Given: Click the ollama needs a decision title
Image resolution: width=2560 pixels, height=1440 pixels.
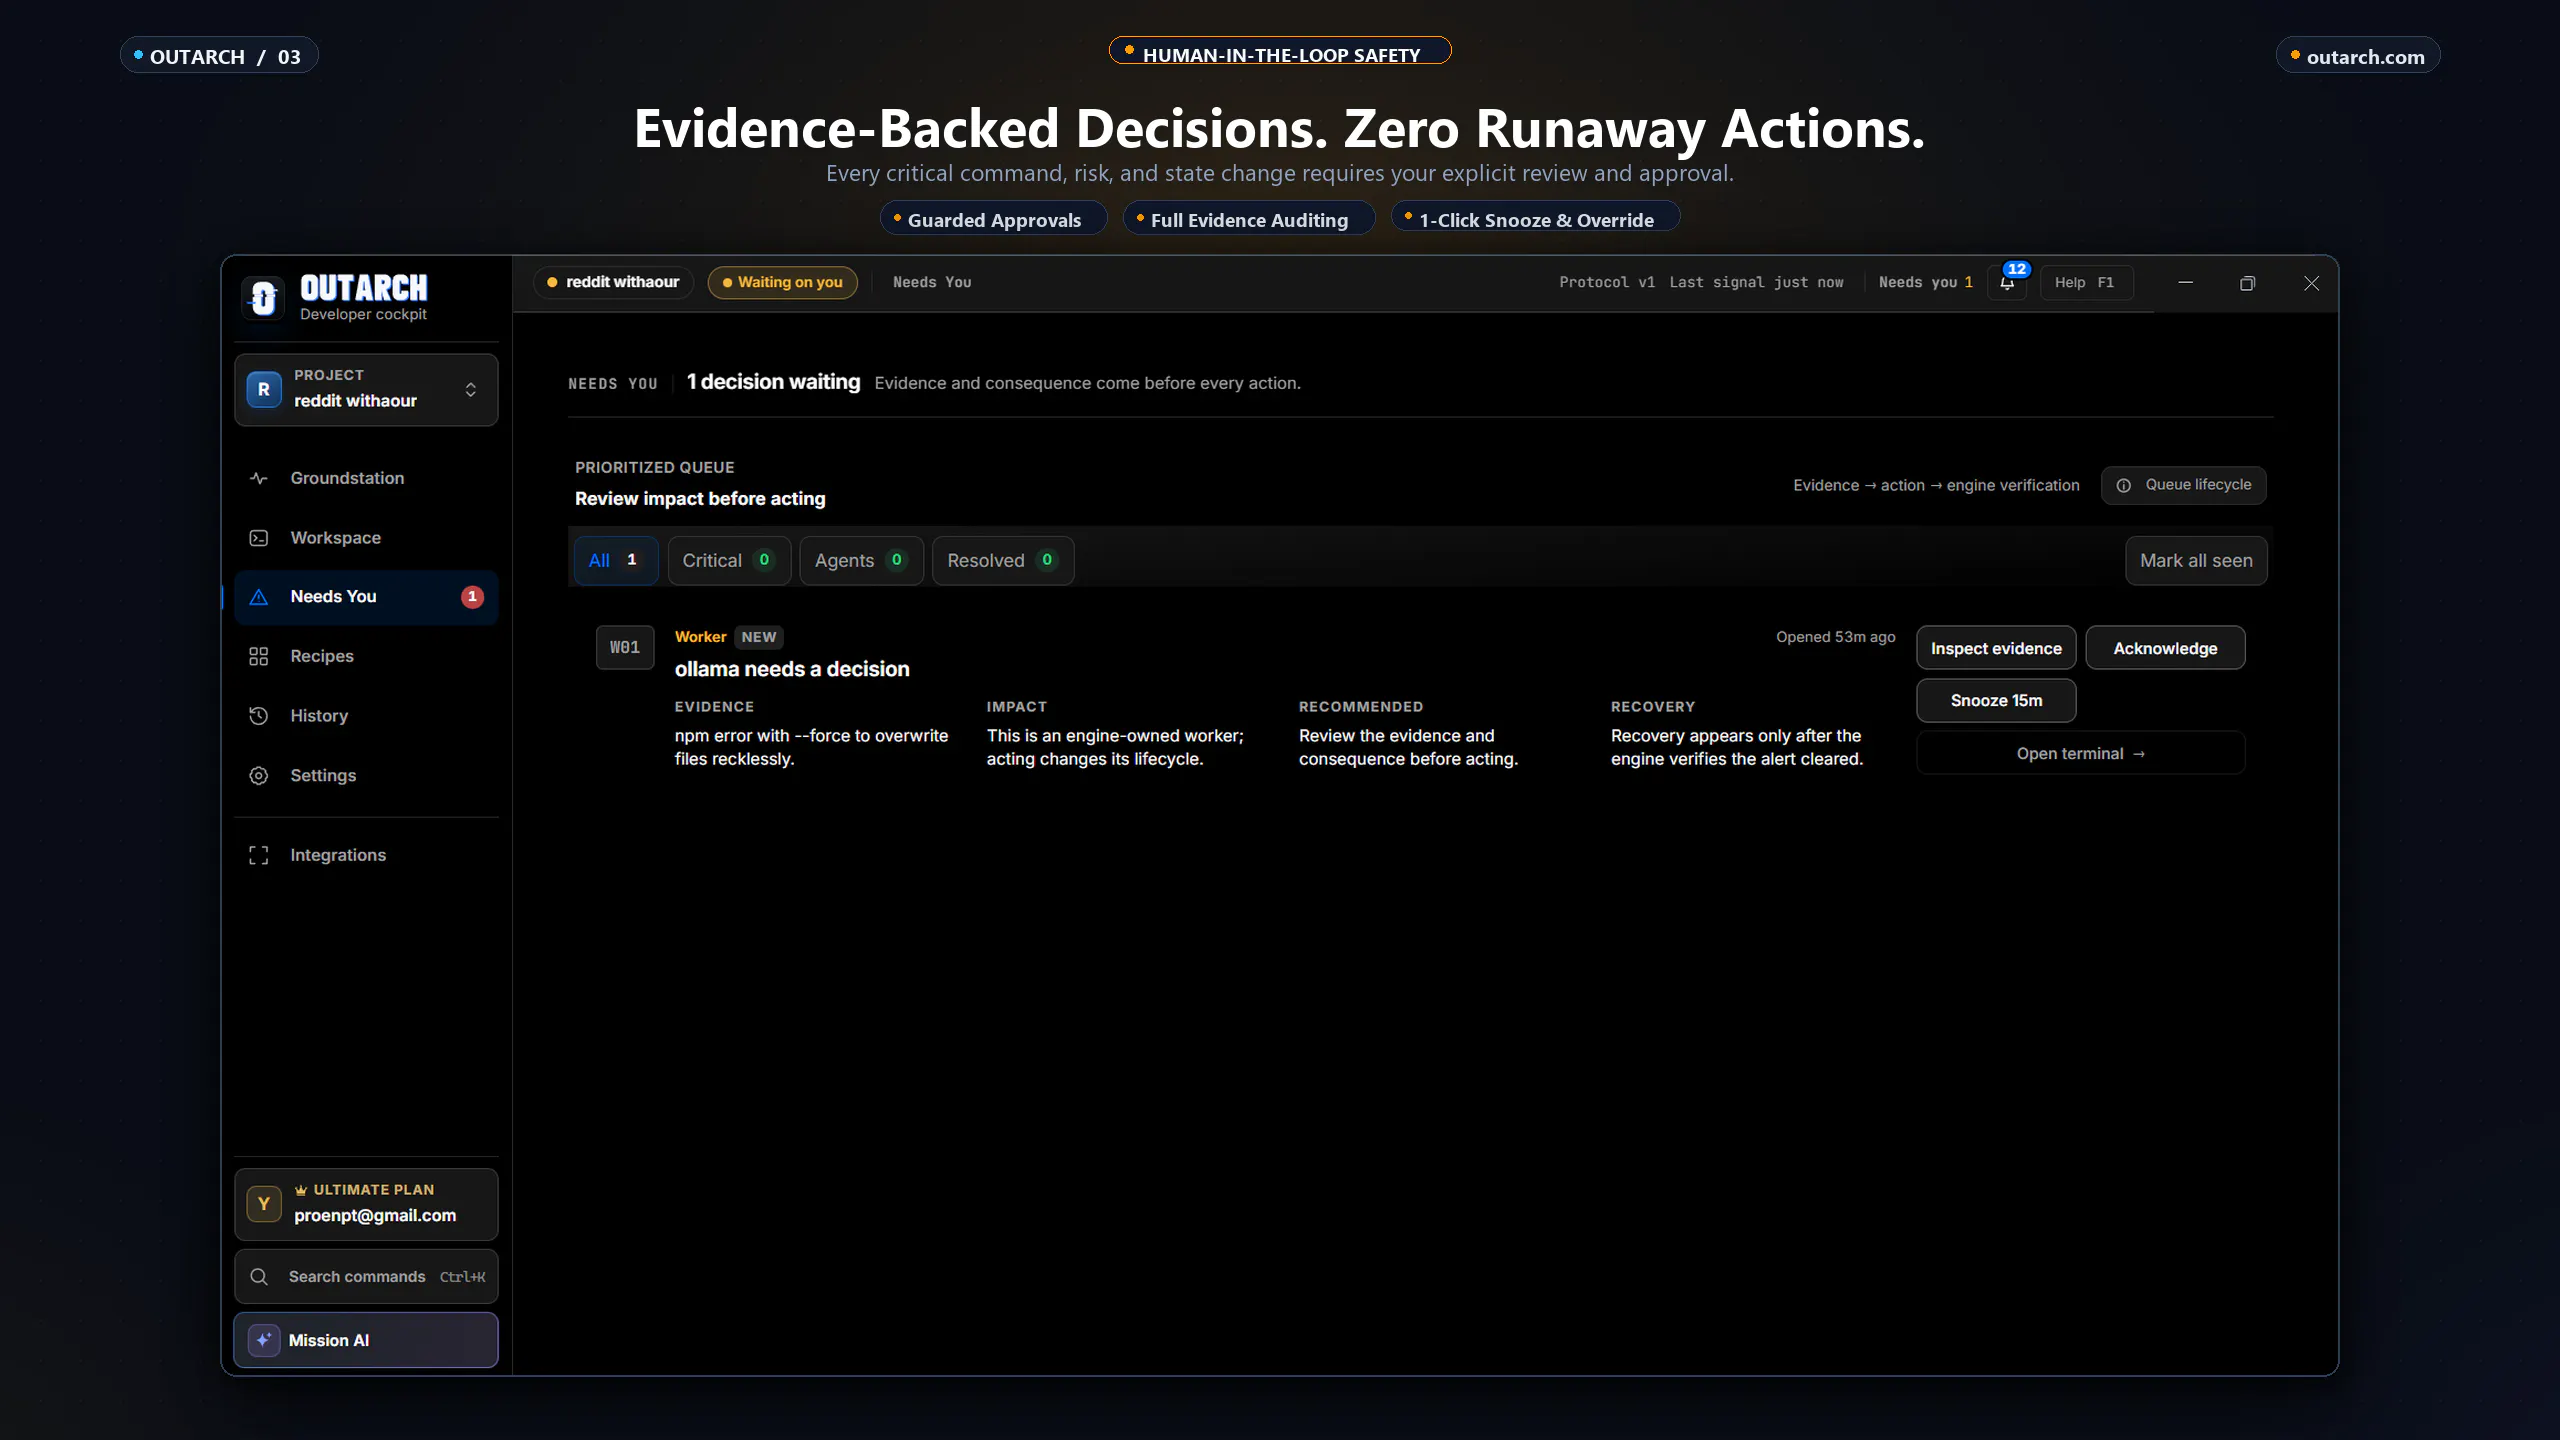Looking at the screenshot, I should pos(792,669).
